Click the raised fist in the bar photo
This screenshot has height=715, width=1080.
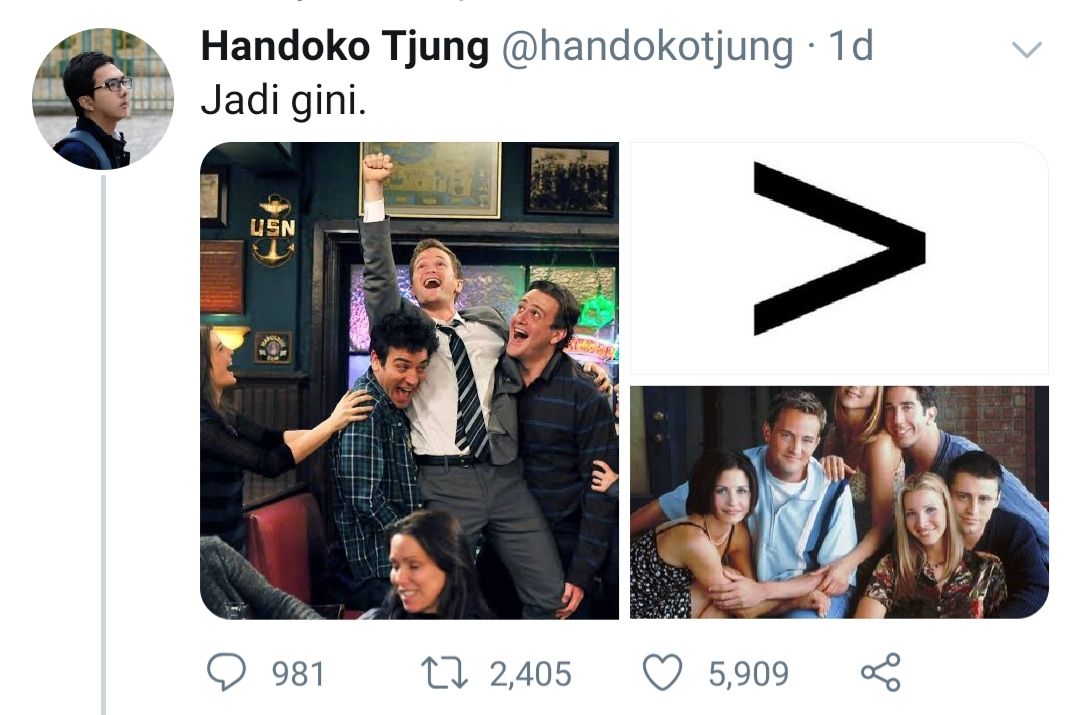(x=377, y=167)
